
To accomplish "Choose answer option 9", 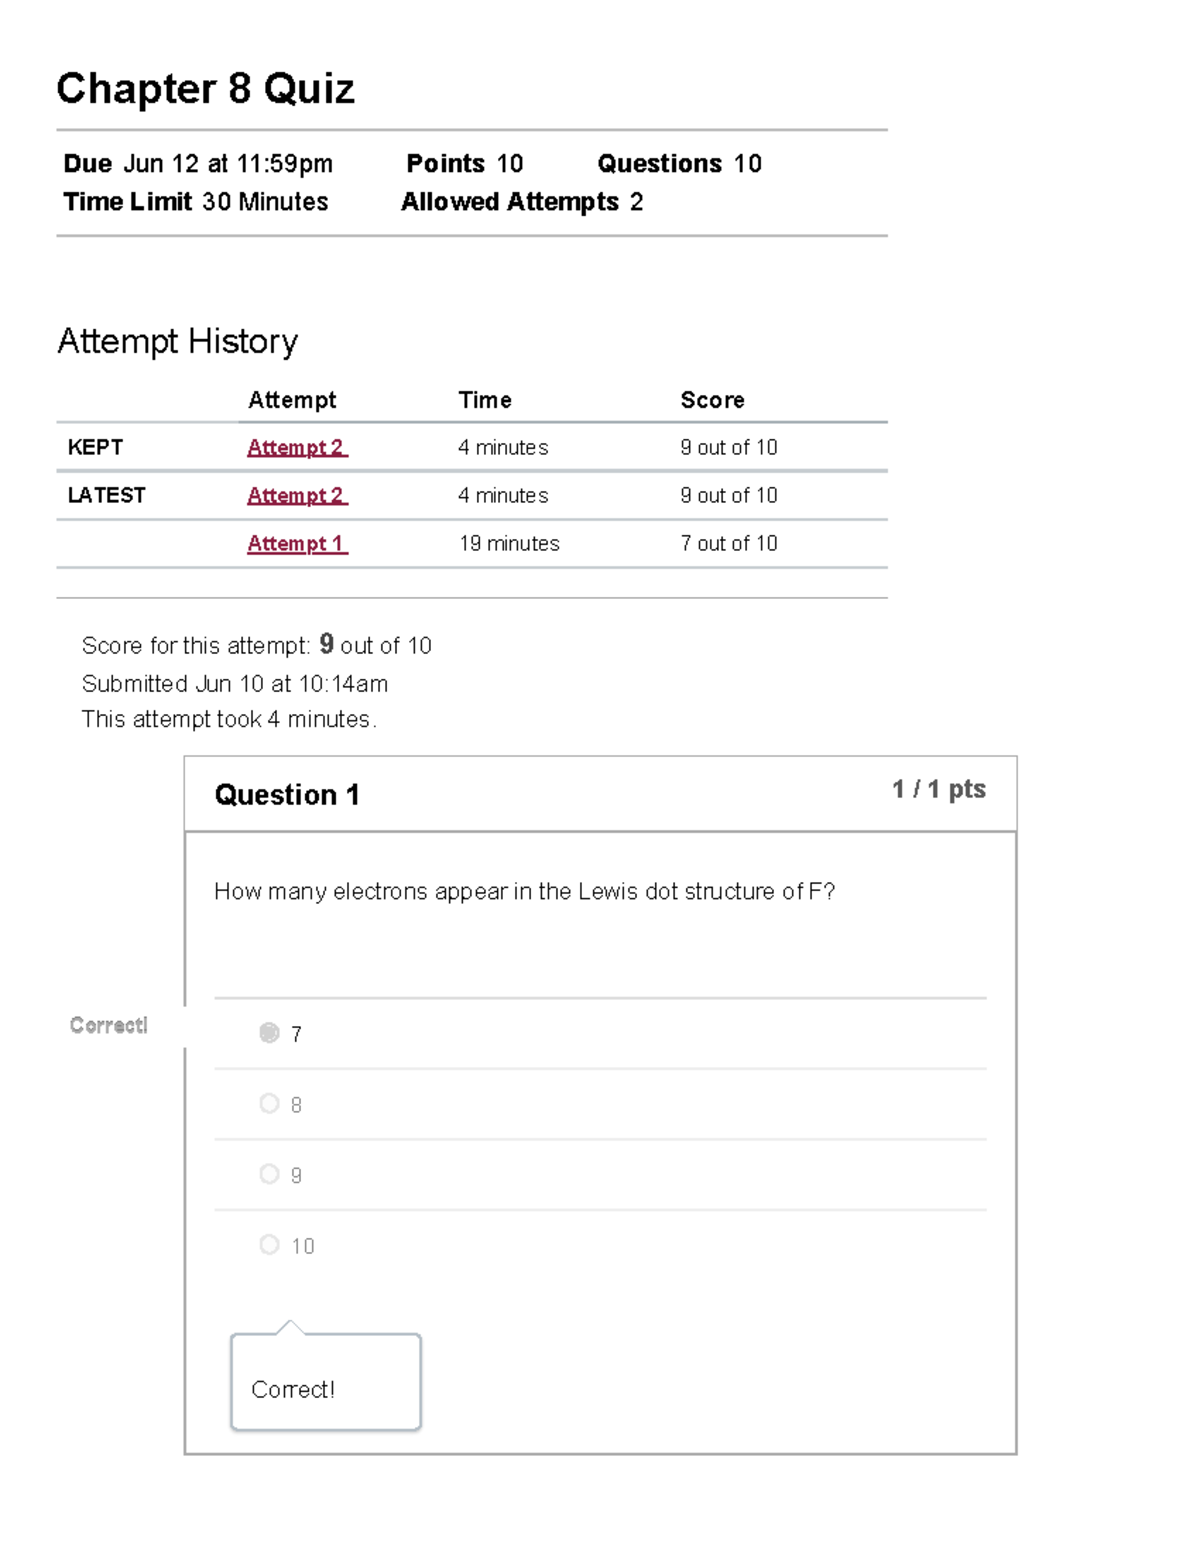I will click(x=268, y=1174).
